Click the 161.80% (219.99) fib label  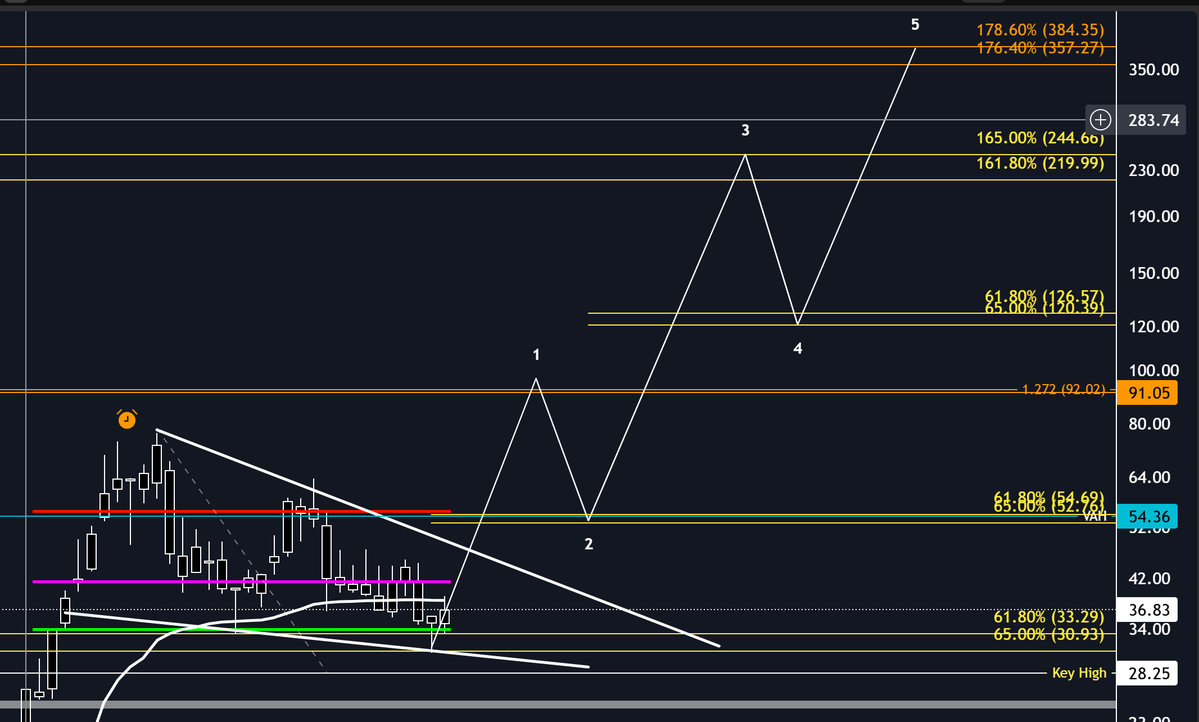click(1040, 163)
